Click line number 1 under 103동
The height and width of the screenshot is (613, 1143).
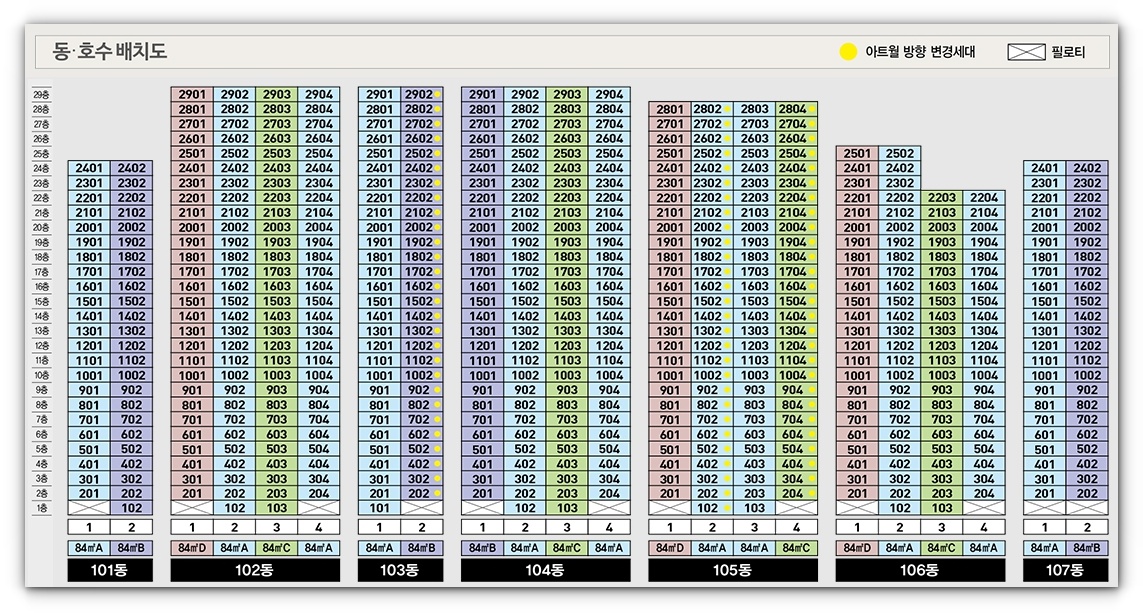379,527
